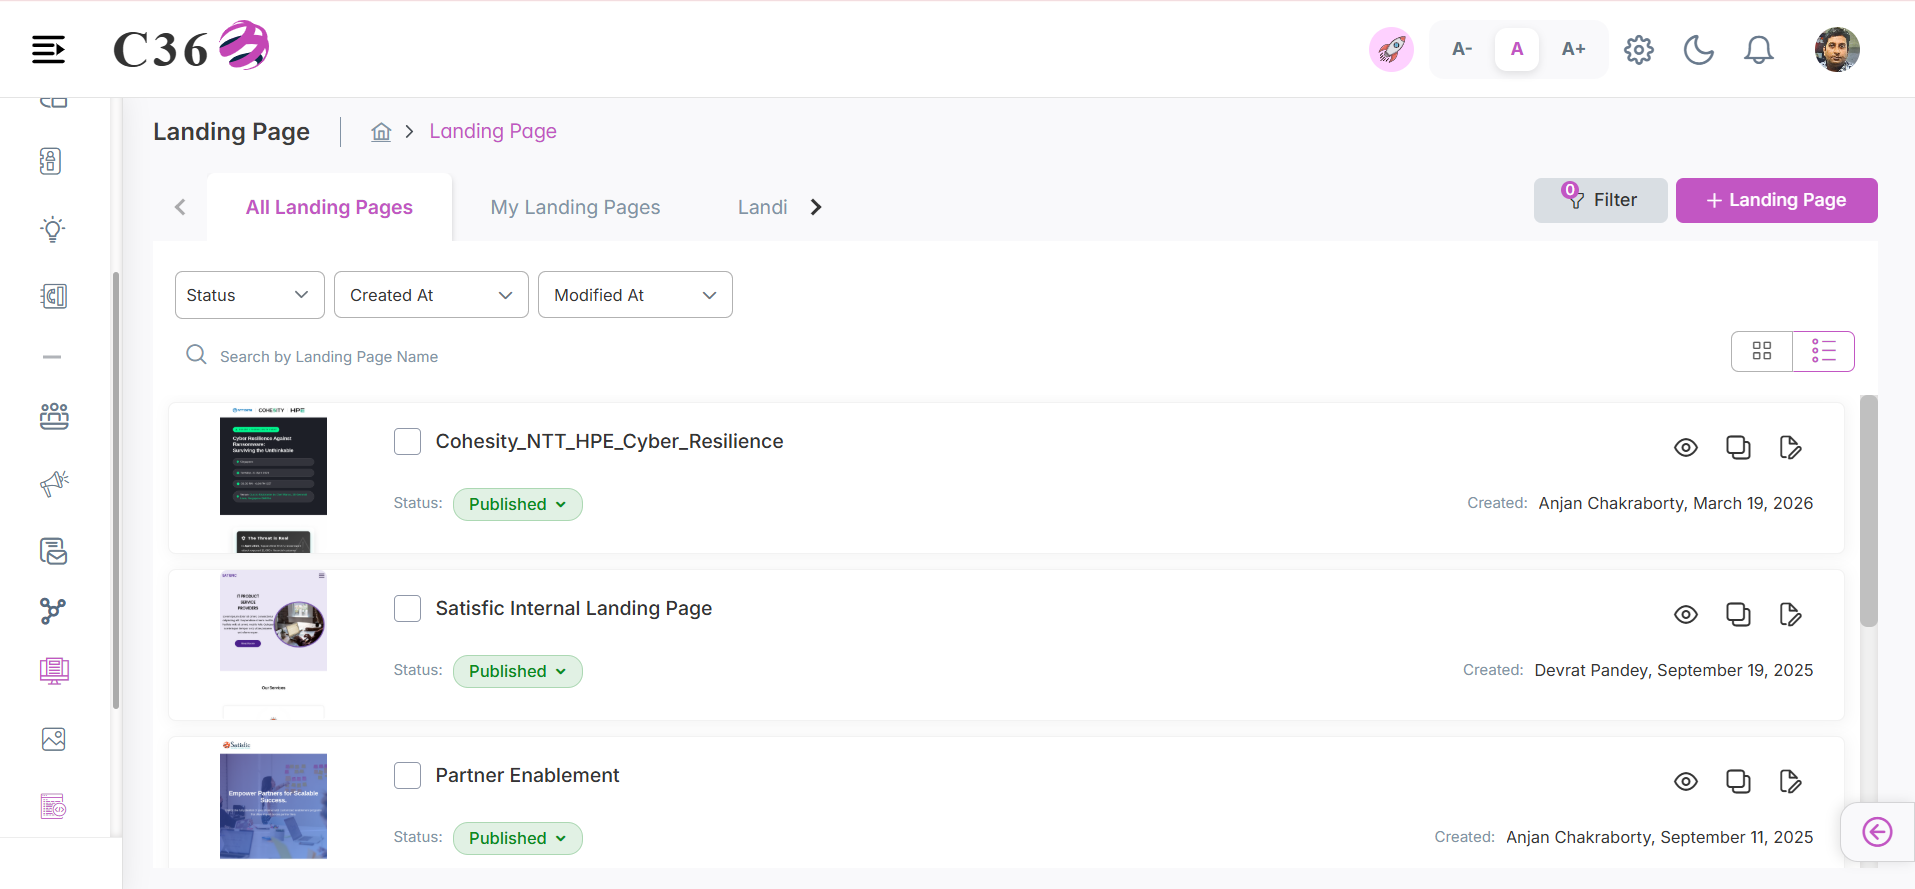Switch to list view

(x=1824, y=351)
